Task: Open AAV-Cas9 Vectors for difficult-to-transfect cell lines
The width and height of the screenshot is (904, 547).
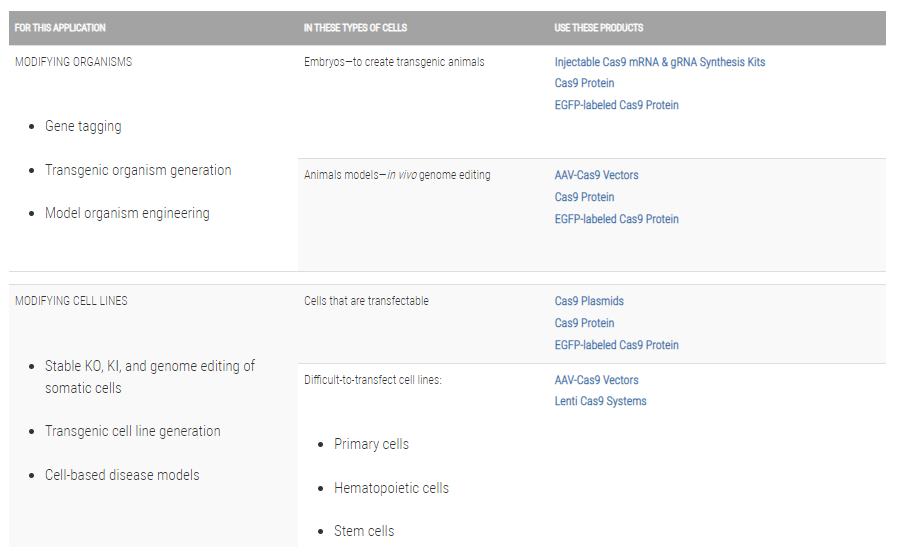Action: pyautogui.click(x=596, y=380)
